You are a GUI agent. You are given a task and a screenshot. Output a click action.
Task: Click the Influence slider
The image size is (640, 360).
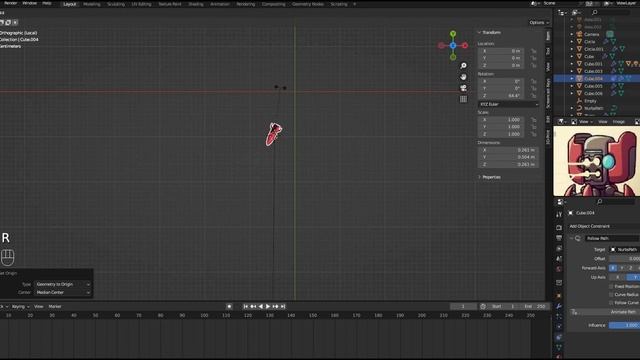click(x=624, y=325)
